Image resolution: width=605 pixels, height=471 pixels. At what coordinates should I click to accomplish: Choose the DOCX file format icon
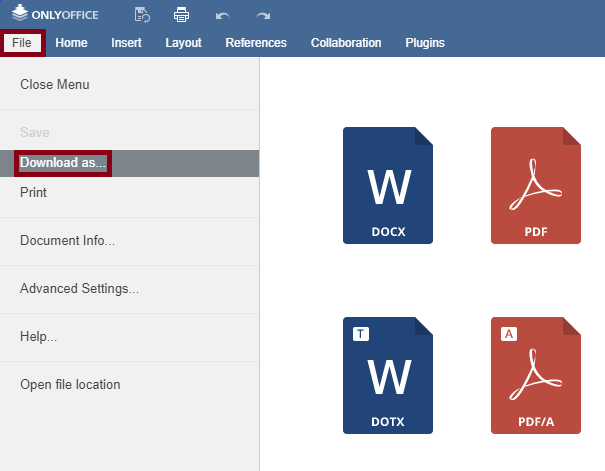coord(387,185)
